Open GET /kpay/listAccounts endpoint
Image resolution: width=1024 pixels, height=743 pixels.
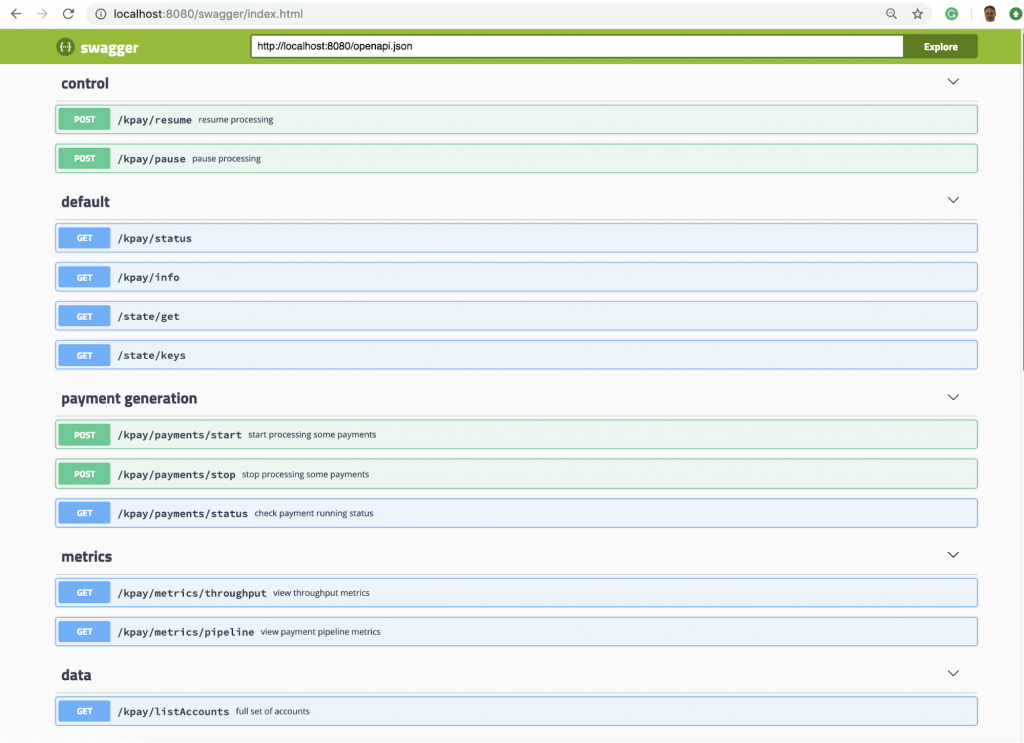516,711
